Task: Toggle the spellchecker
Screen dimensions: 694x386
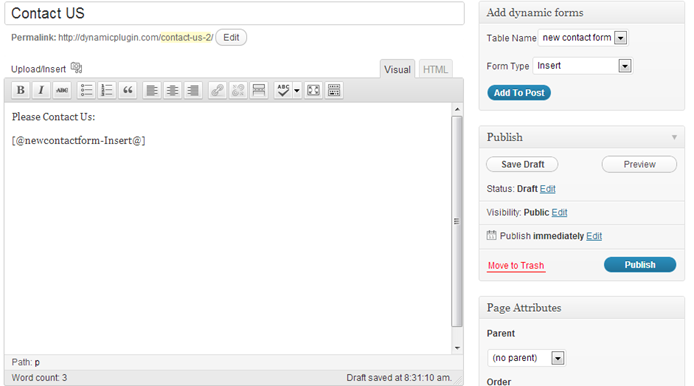Action: pos(283,90)
